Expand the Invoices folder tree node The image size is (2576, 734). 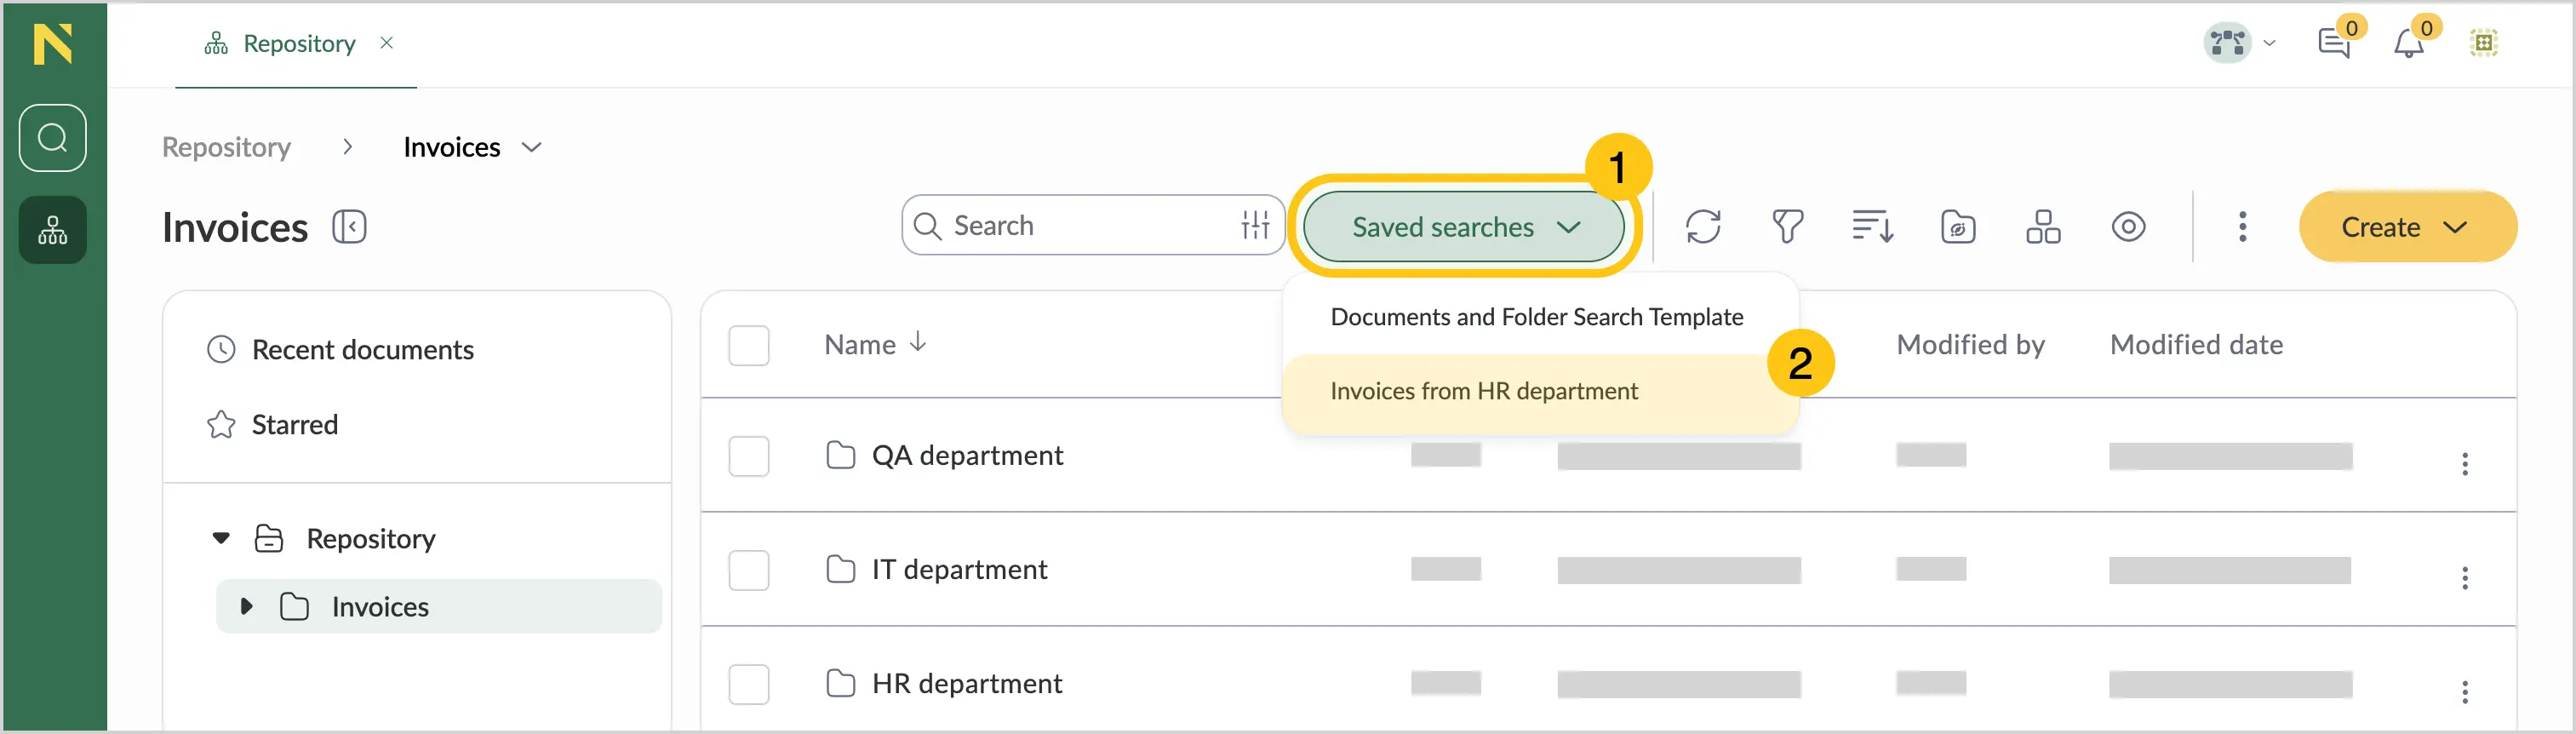(246, 607)
